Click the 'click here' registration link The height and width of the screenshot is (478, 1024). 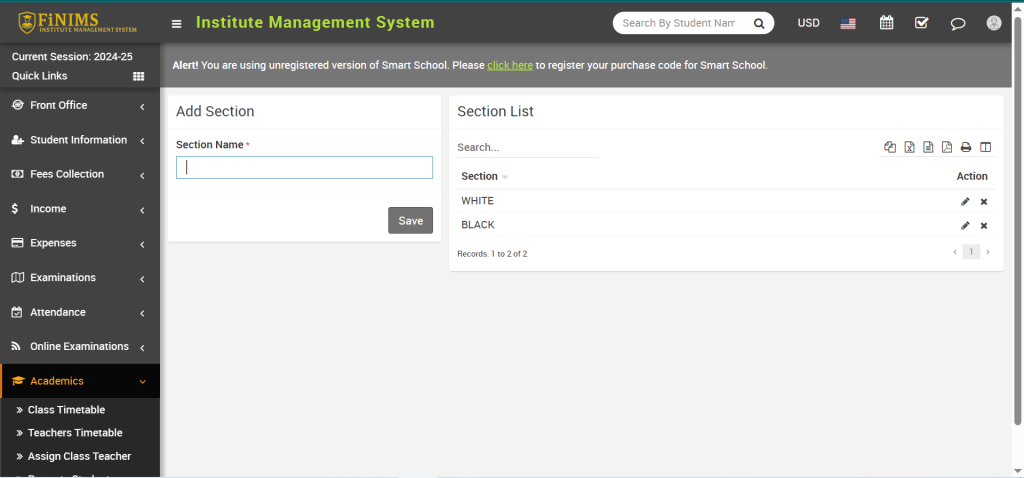click(509, 65)
